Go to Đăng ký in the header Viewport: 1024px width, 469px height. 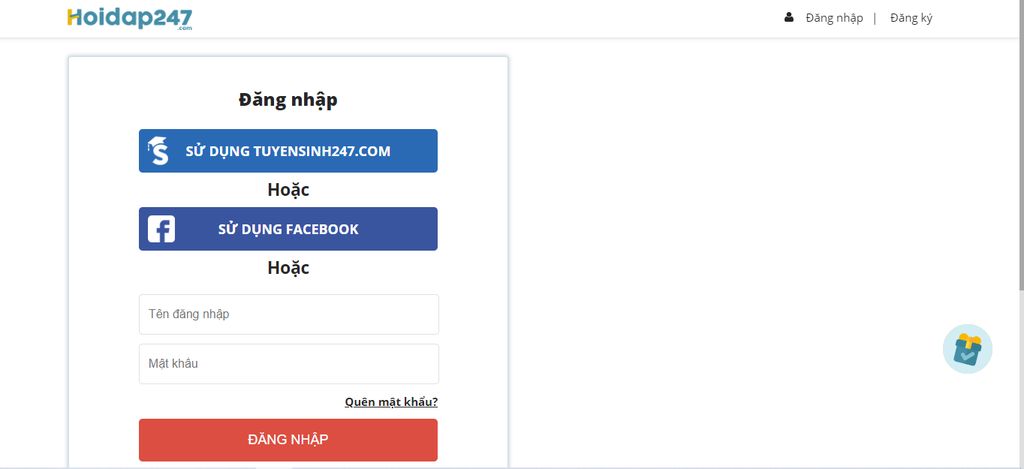911,18
